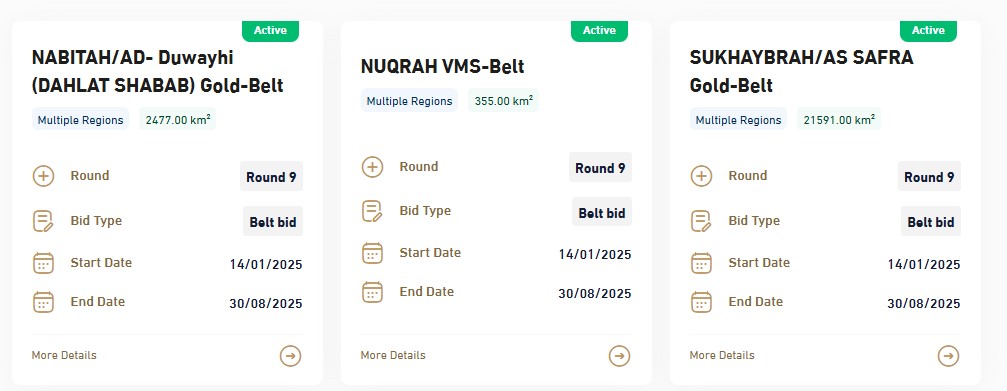Click the End Date calendar icon on NUQRAH card
The image size is (1007, 391).
coord(372,292)
